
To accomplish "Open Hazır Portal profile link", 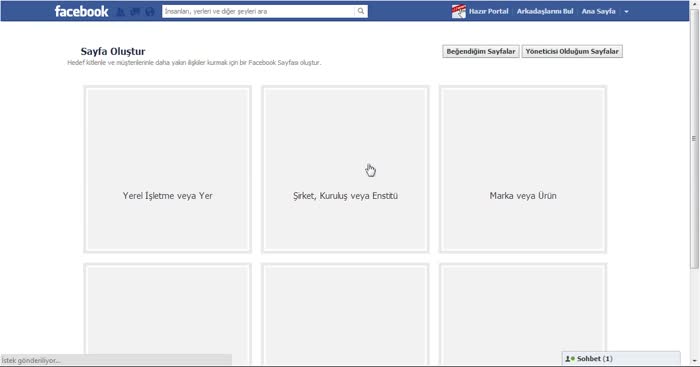I will pyautogui.click(x=488, y=11).
